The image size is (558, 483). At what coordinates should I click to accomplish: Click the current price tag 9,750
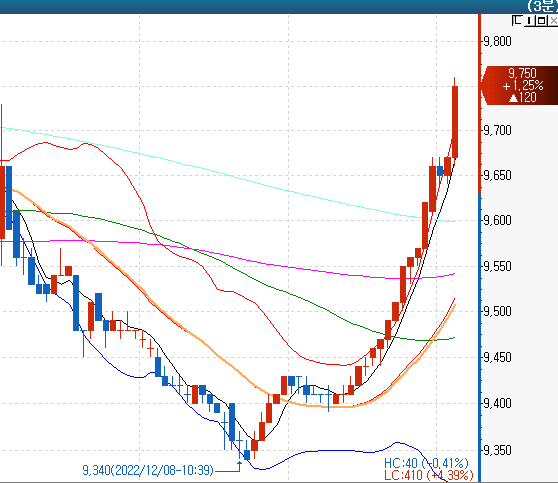click(520, 85)
